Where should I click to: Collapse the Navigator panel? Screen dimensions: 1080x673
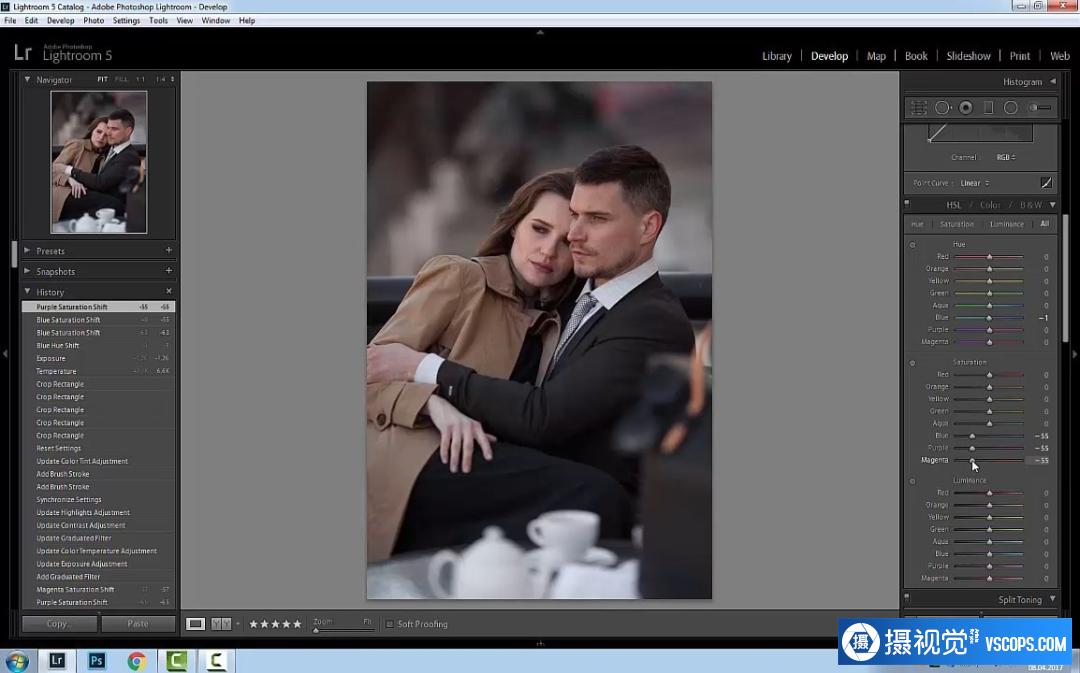[28, 79]
